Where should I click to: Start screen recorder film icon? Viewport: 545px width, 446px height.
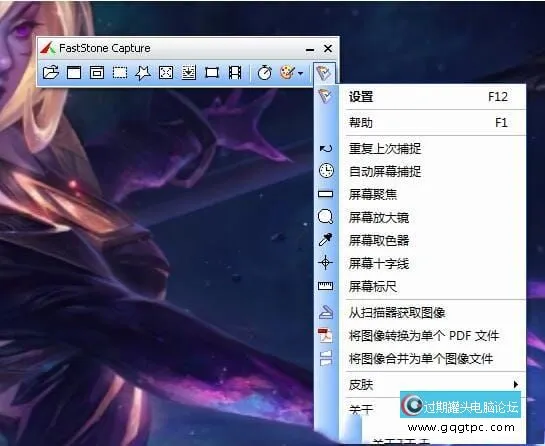click(235, 73)
